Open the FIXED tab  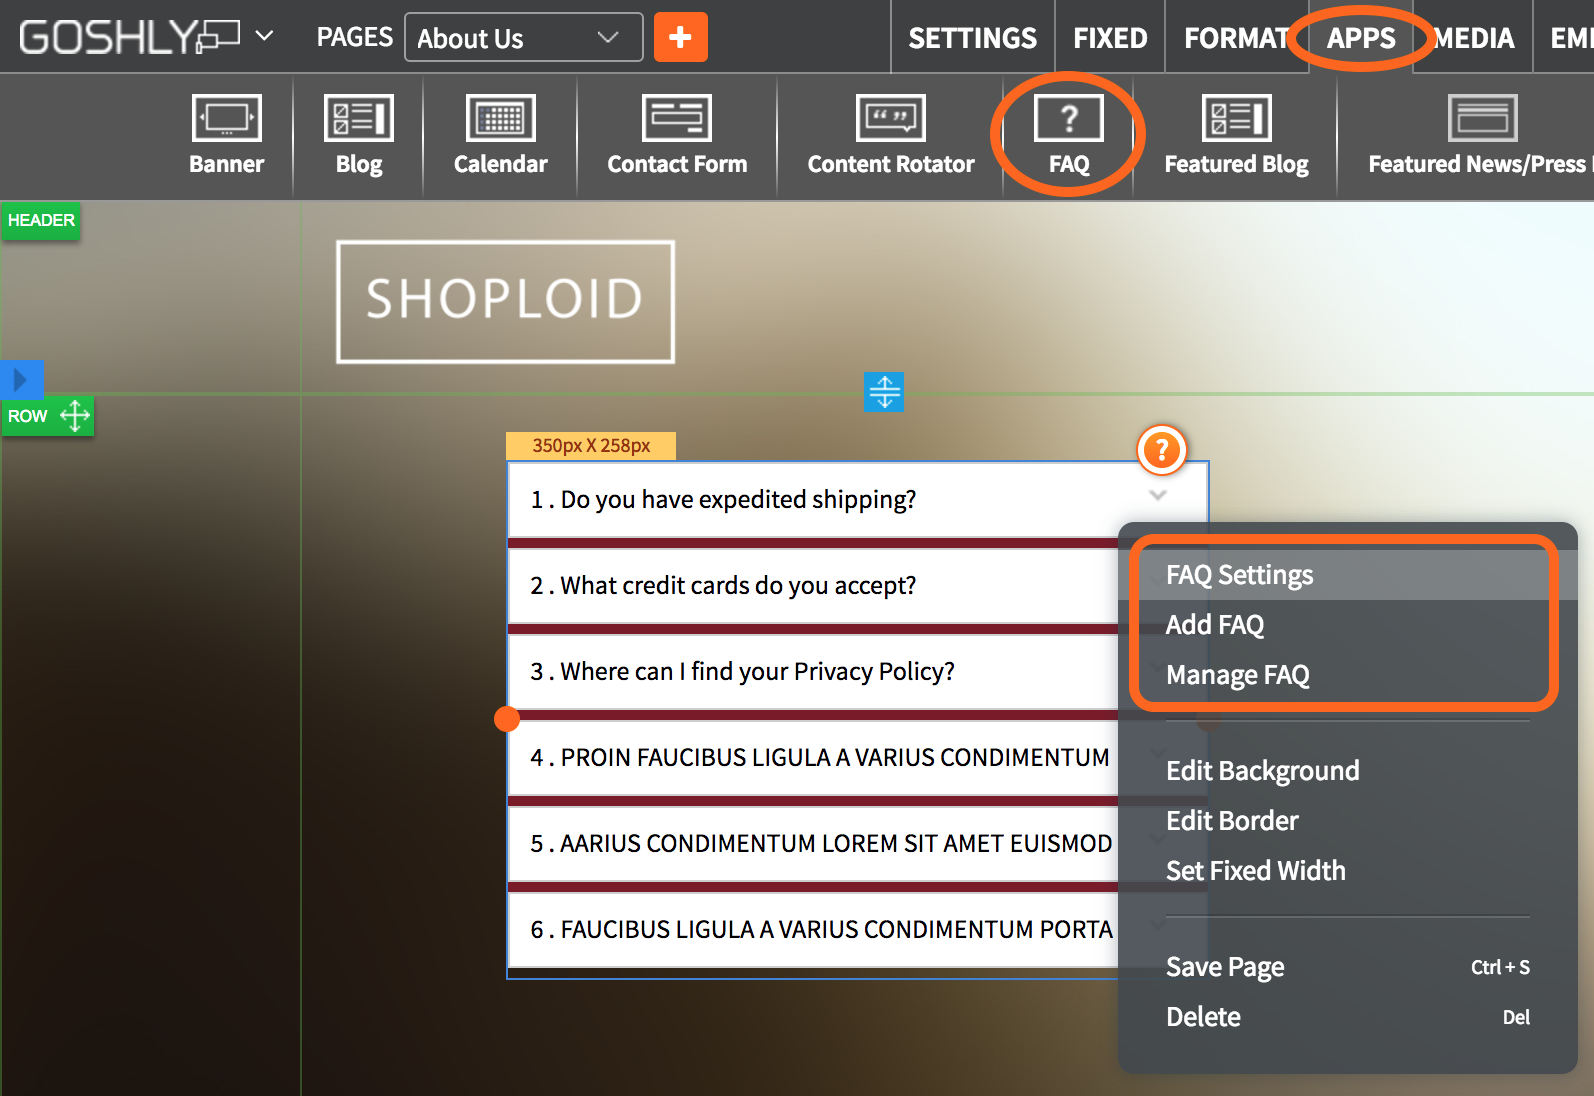coord(1110,38)
